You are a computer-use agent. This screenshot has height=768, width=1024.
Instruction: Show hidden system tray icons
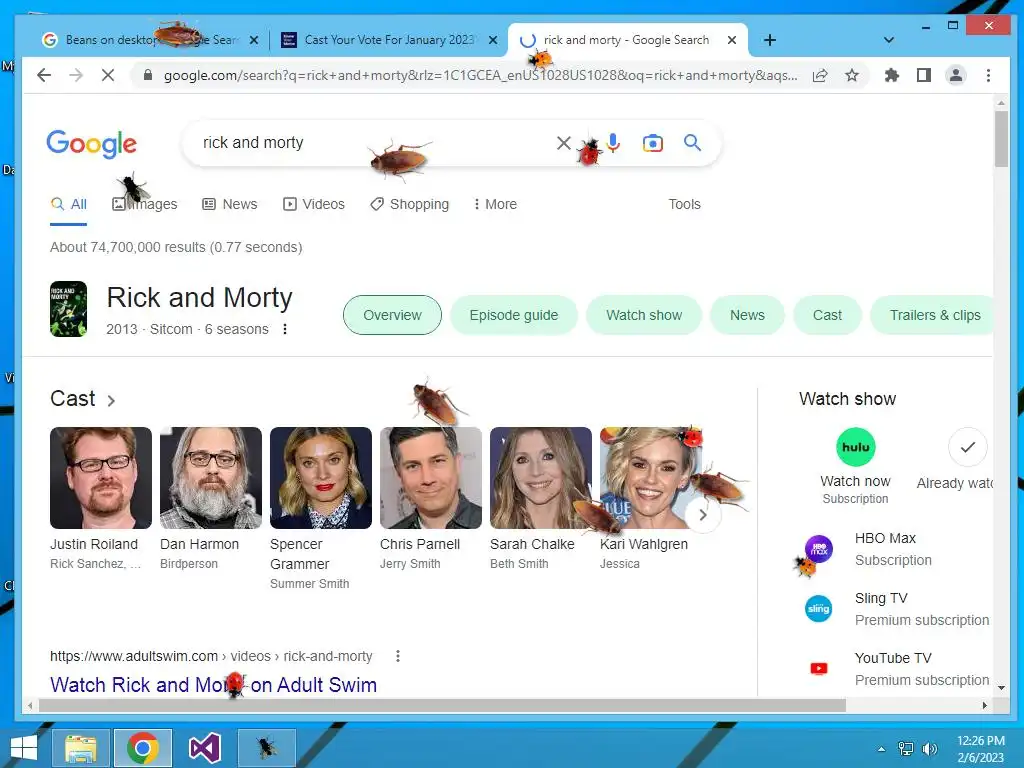(x=882, y=749)
